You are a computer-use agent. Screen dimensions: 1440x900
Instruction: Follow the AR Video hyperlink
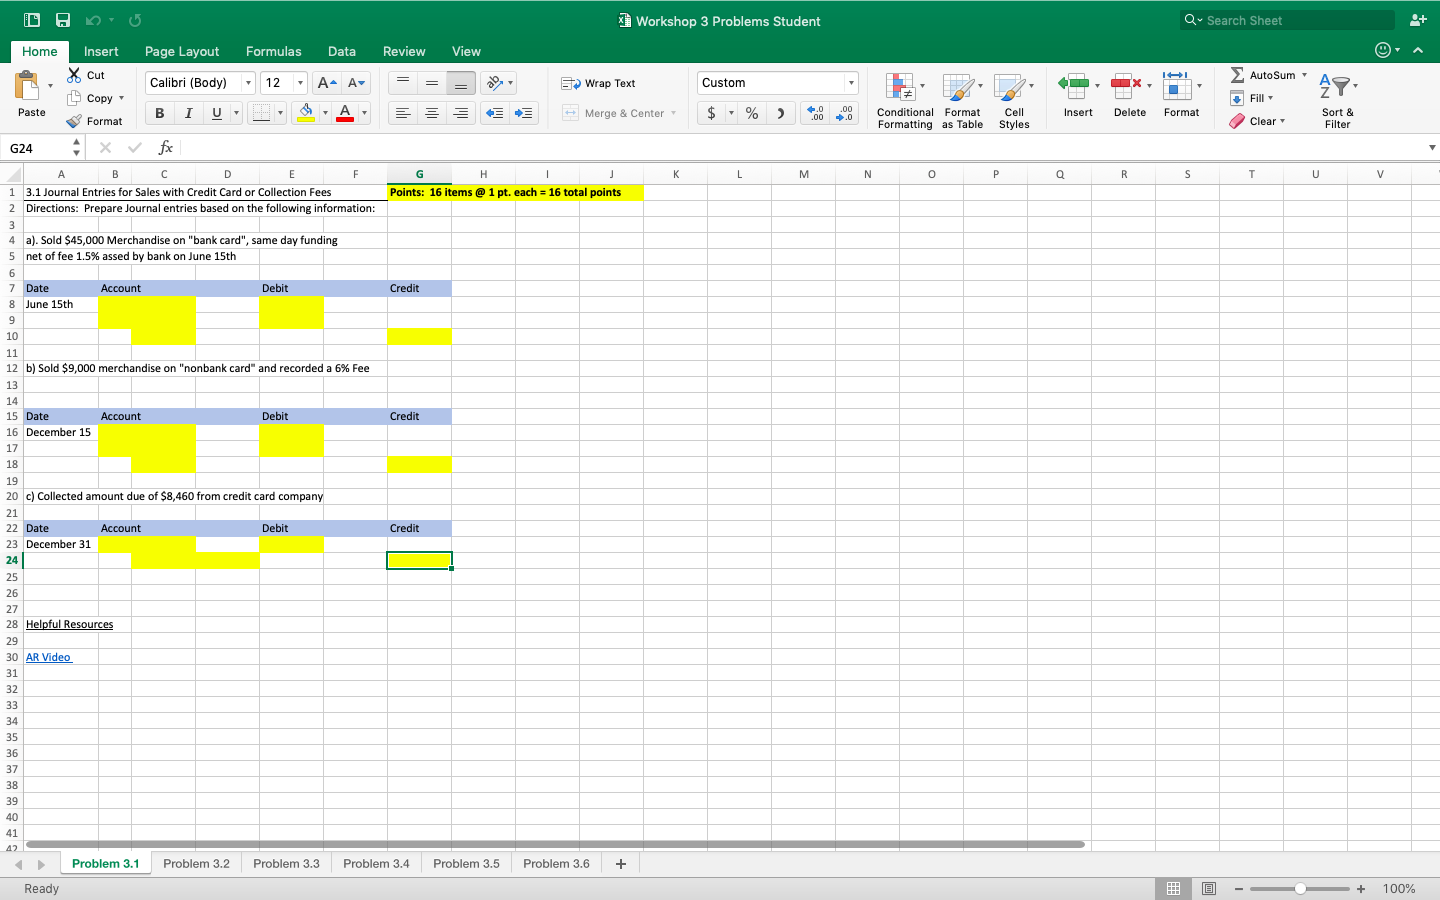click(47, 657)
